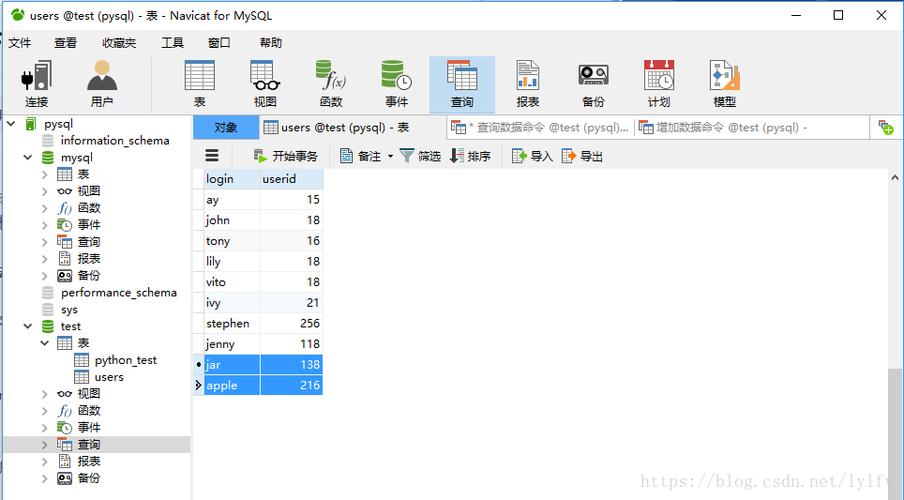
Task: Collapse the mysql database node
Action: (x=28, y=157)
